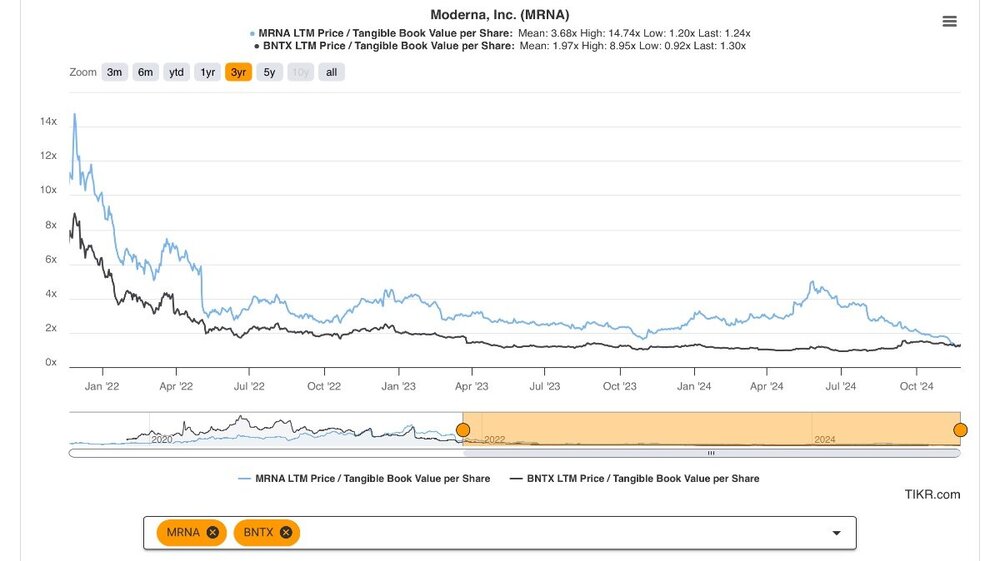Show all data with the all zoom button
Viewport: 1000px width, 561px height.
pos(332,72)
